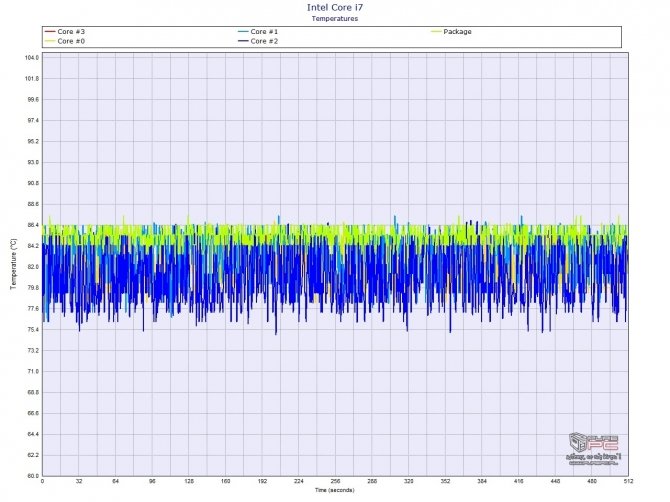Click the 101.8 y-axis value

(32, 79)
